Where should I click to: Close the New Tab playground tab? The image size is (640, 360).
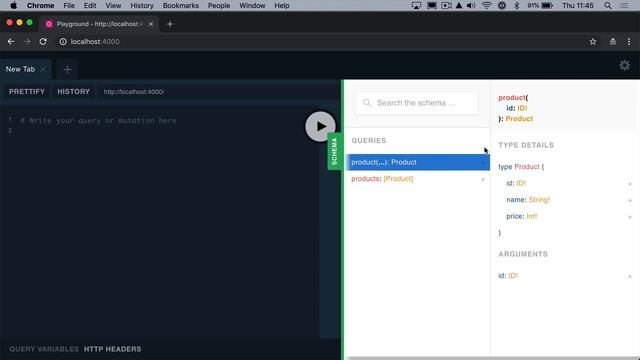coord(43,69)
